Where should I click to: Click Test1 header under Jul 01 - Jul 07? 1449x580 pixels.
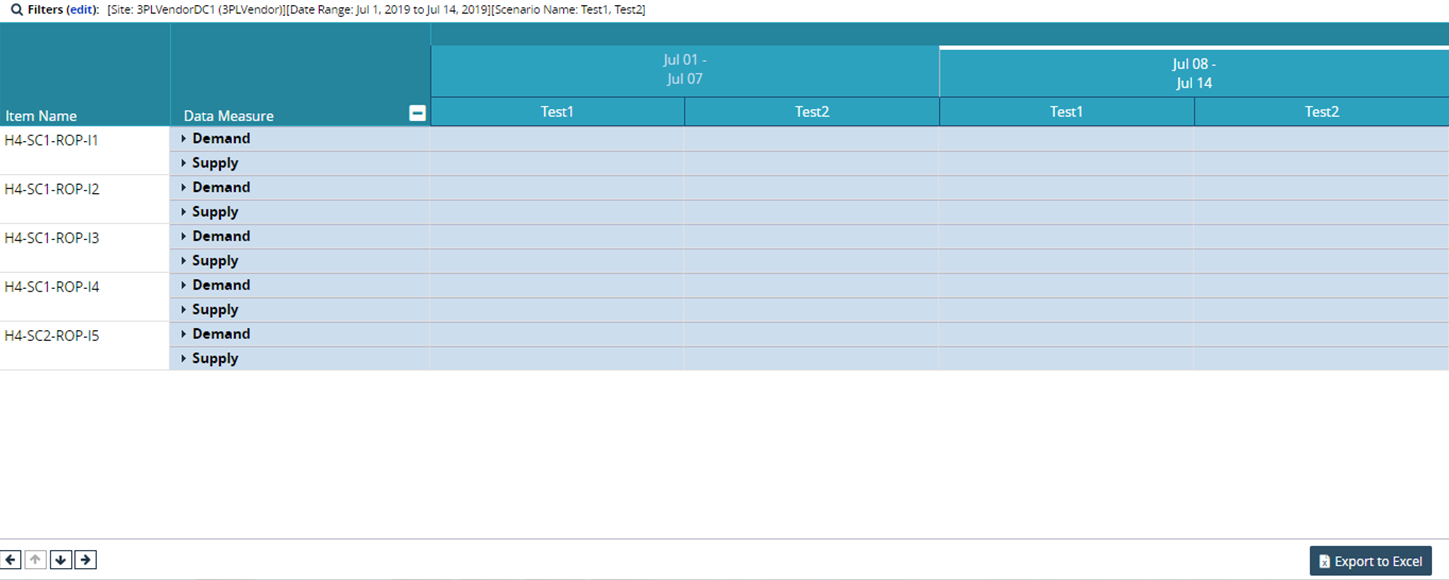(558, 112)
